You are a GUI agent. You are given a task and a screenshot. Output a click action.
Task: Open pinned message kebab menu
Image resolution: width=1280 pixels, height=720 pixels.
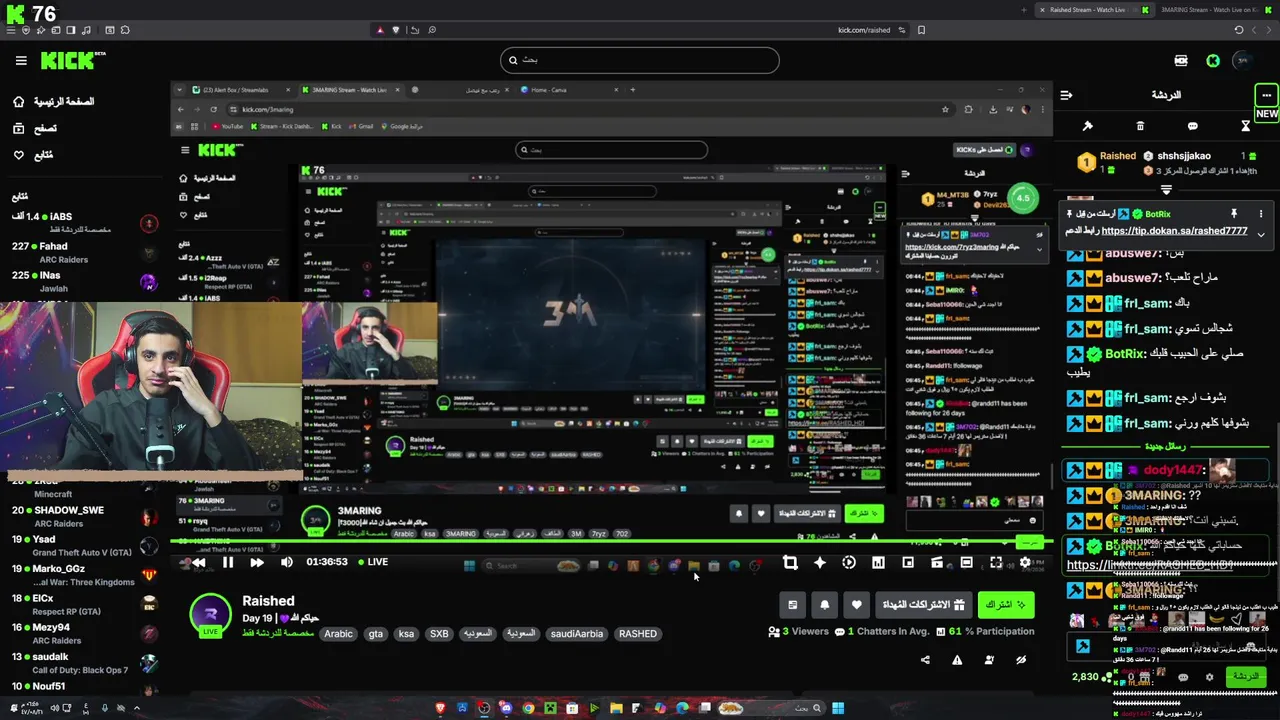[x=1261, y=214]
